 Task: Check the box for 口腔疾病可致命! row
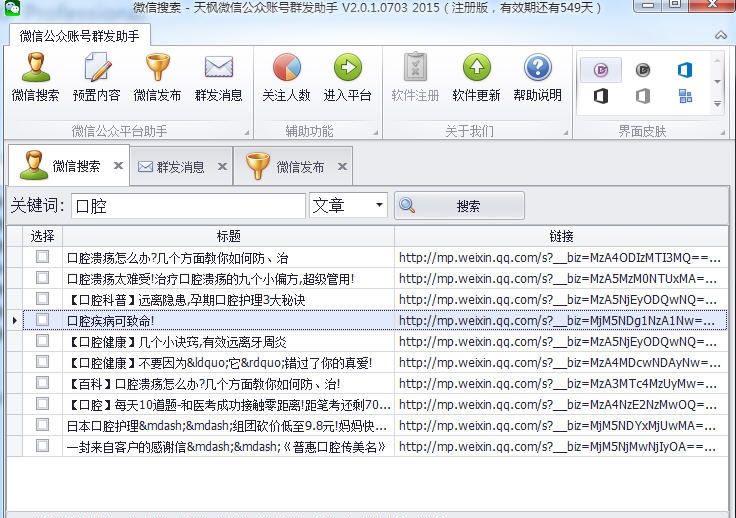pyautogui.click(x=42, y=320)
